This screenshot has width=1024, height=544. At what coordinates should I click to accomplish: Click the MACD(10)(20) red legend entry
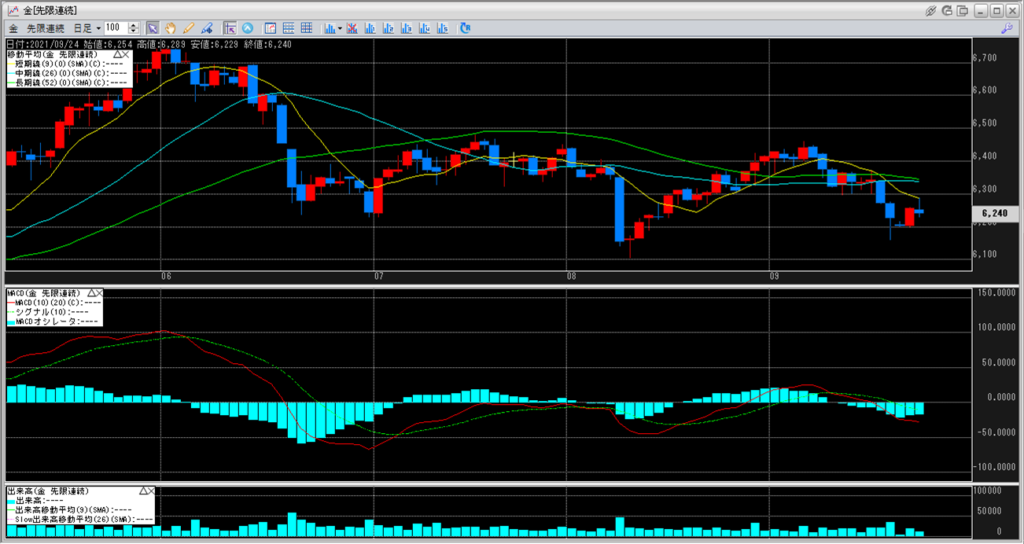tap(54, 302)
